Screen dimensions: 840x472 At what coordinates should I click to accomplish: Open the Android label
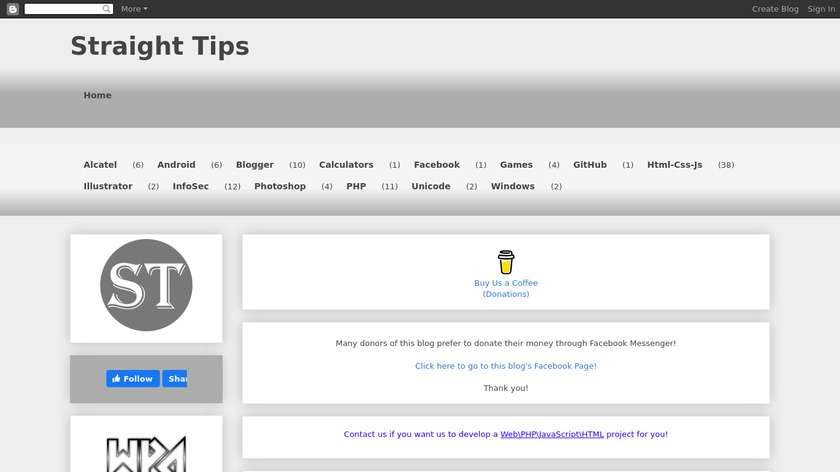(176, 165)
